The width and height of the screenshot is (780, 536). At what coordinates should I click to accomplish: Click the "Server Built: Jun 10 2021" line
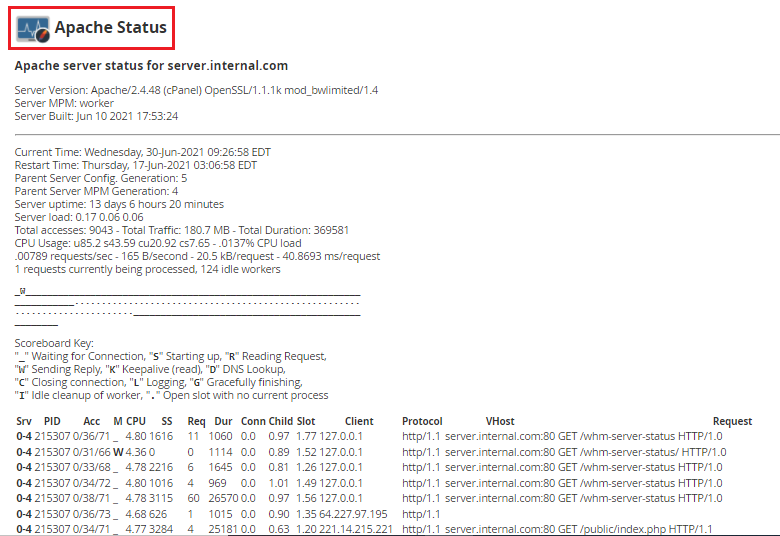point(96,116)
